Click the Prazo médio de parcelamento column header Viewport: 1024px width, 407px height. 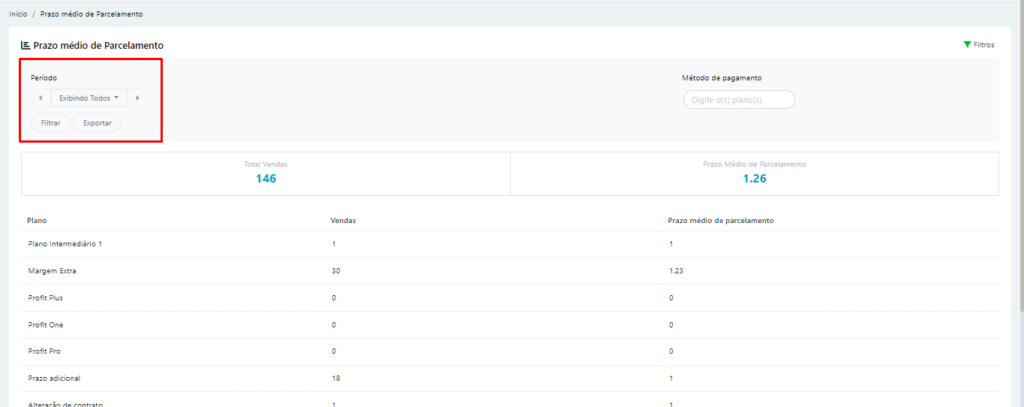point(721,219)
